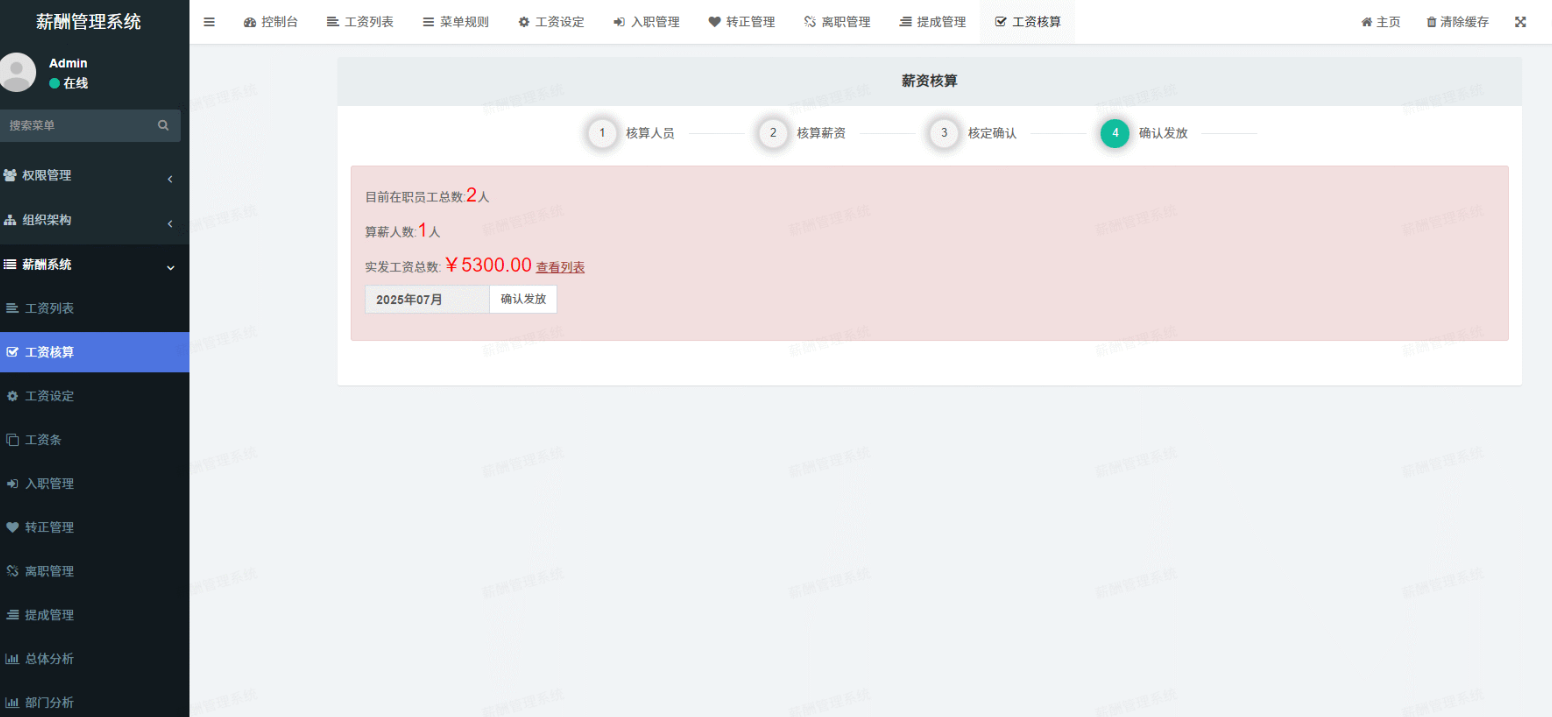The width and height of the screenshot is (1552, 717).
Task: Toggle the hamburger sidebar menu icon
Action: coord(209,22)
